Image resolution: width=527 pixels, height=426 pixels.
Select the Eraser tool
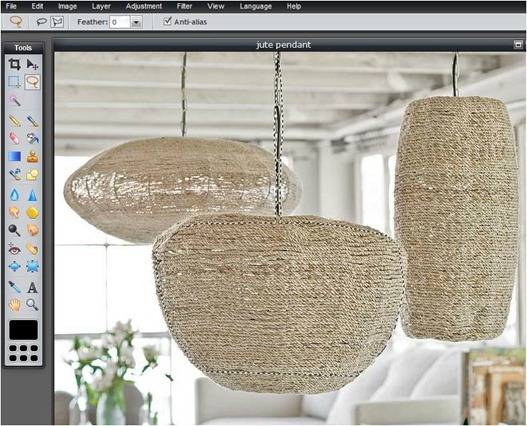click(14, 138)
